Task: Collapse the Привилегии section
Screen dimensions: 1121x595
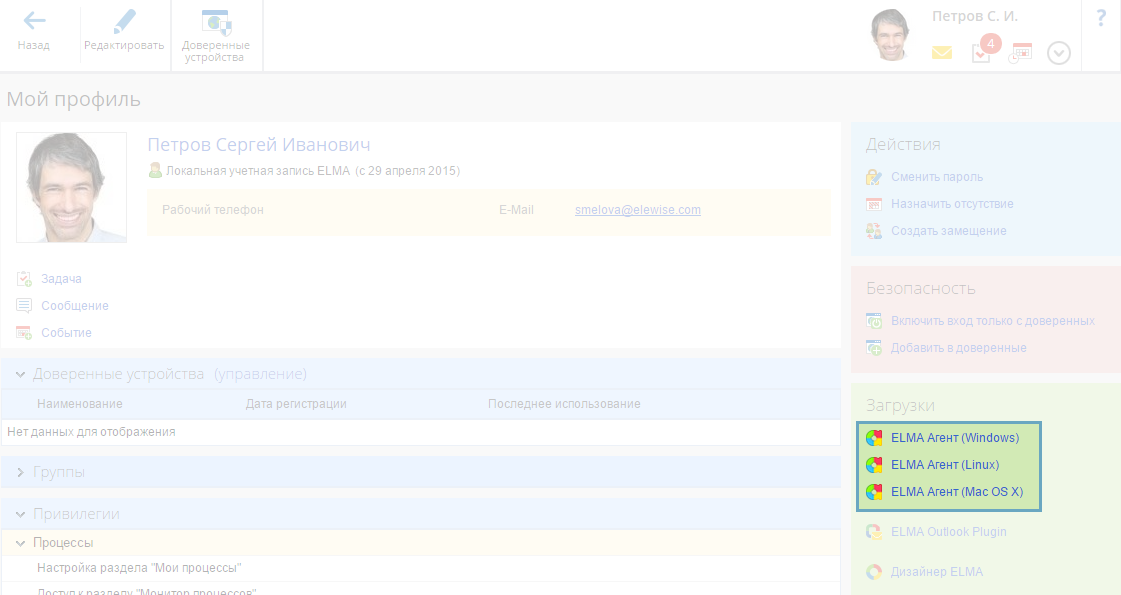Action: 21,514
